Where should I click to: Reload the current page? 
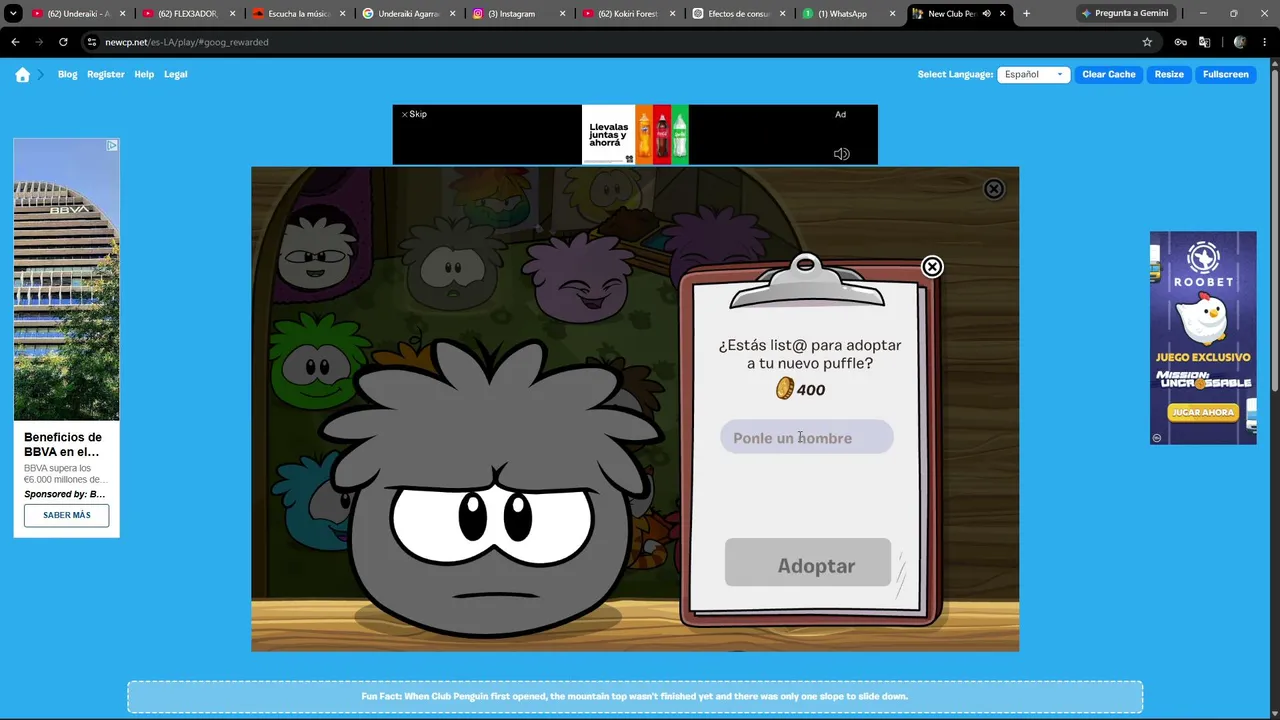click(63, 42)
